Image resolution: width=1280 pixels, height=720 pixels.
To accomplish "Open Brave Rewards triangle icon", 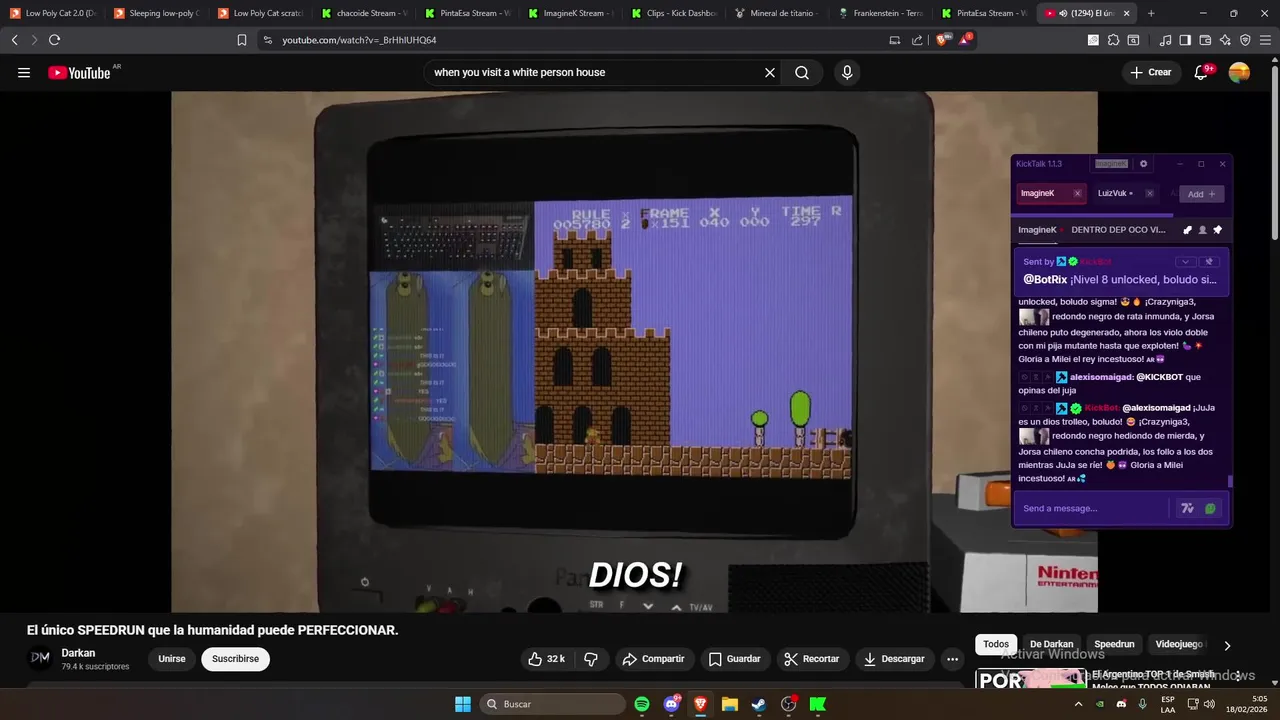I will click(965, 40).
